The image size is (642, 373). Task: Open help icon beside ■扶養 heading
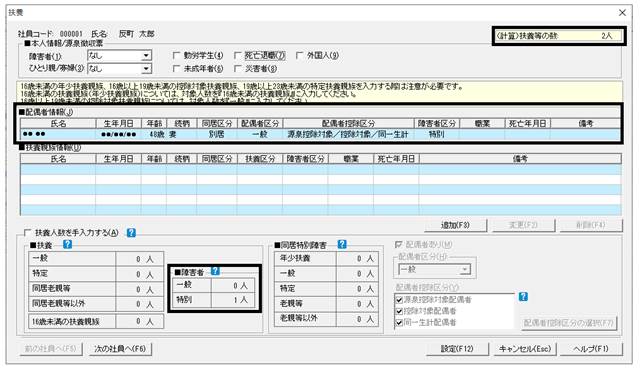pos(68,244)
